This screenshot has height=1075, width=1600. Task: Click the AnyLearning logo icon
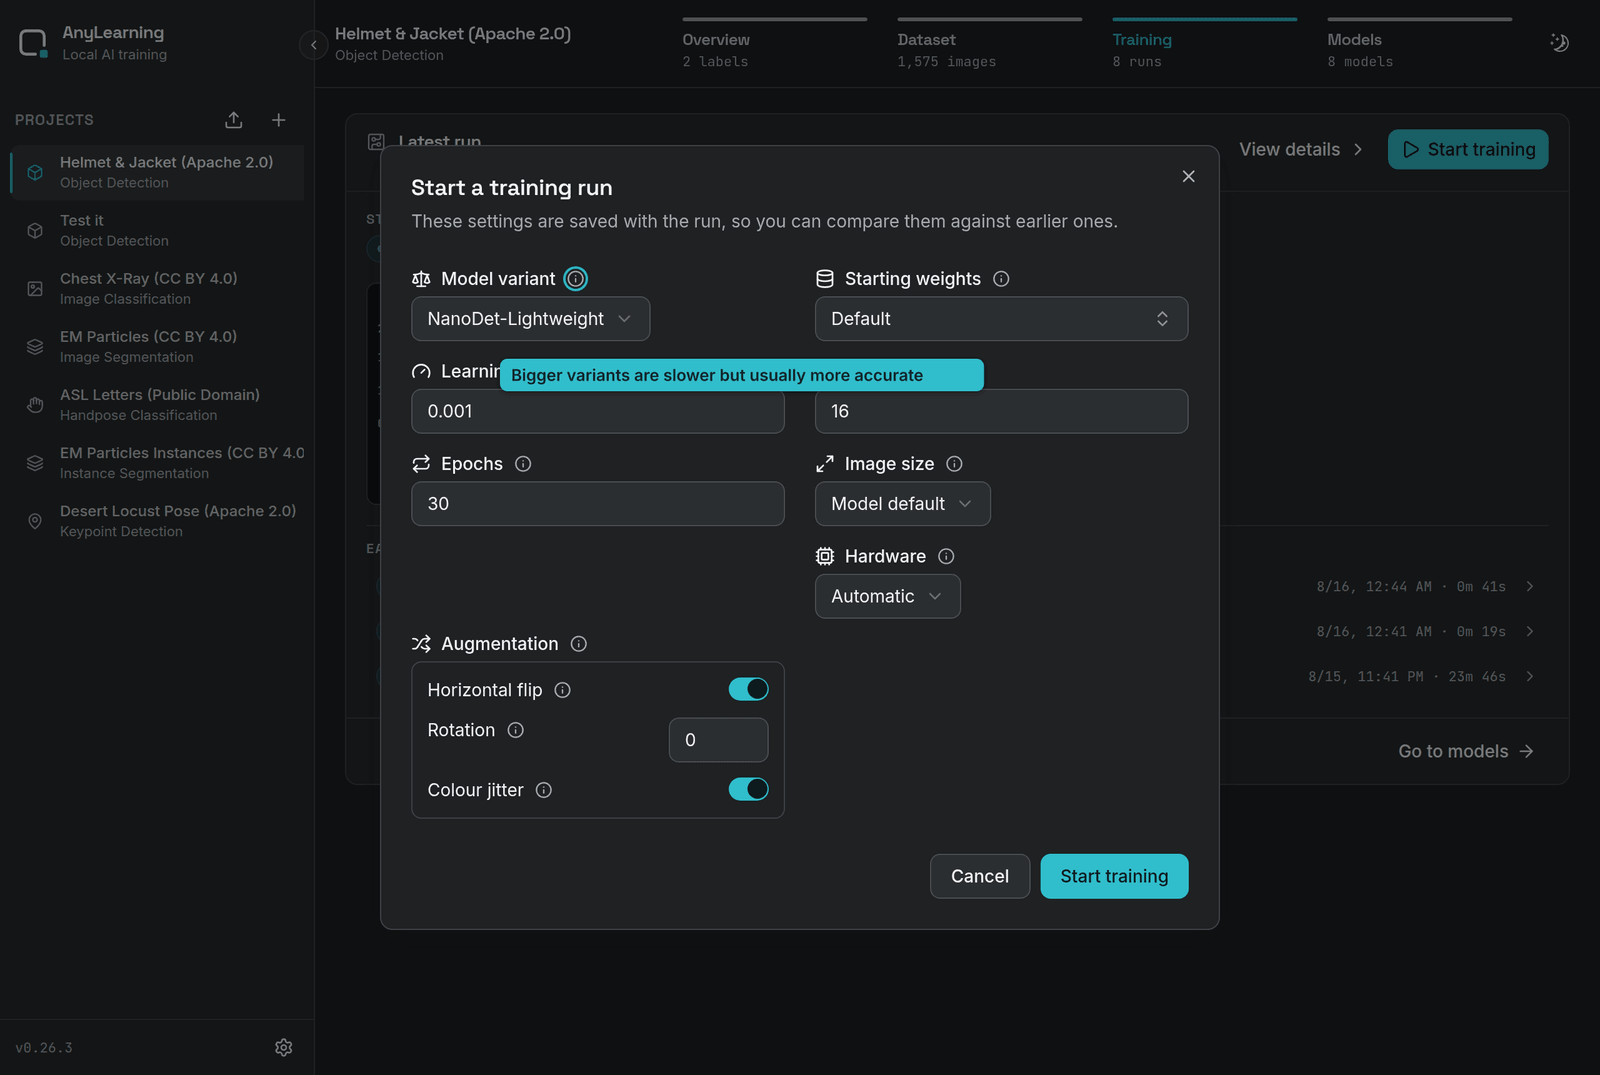(33, 43)
